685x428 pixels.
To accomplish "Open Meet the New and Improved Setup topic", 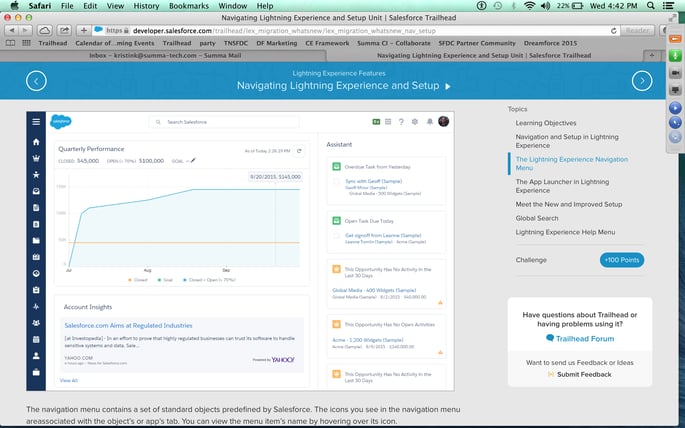I will click(569, 204).
